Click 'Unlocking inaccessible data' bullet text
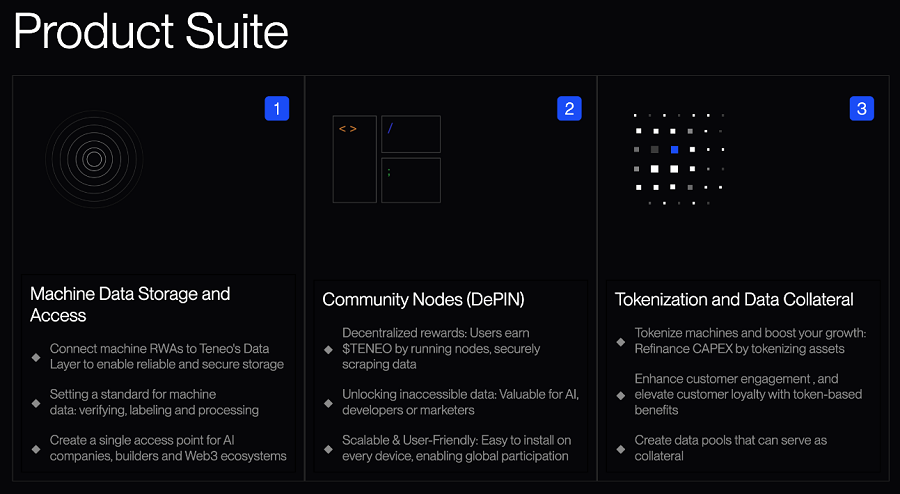 point(460,402)
